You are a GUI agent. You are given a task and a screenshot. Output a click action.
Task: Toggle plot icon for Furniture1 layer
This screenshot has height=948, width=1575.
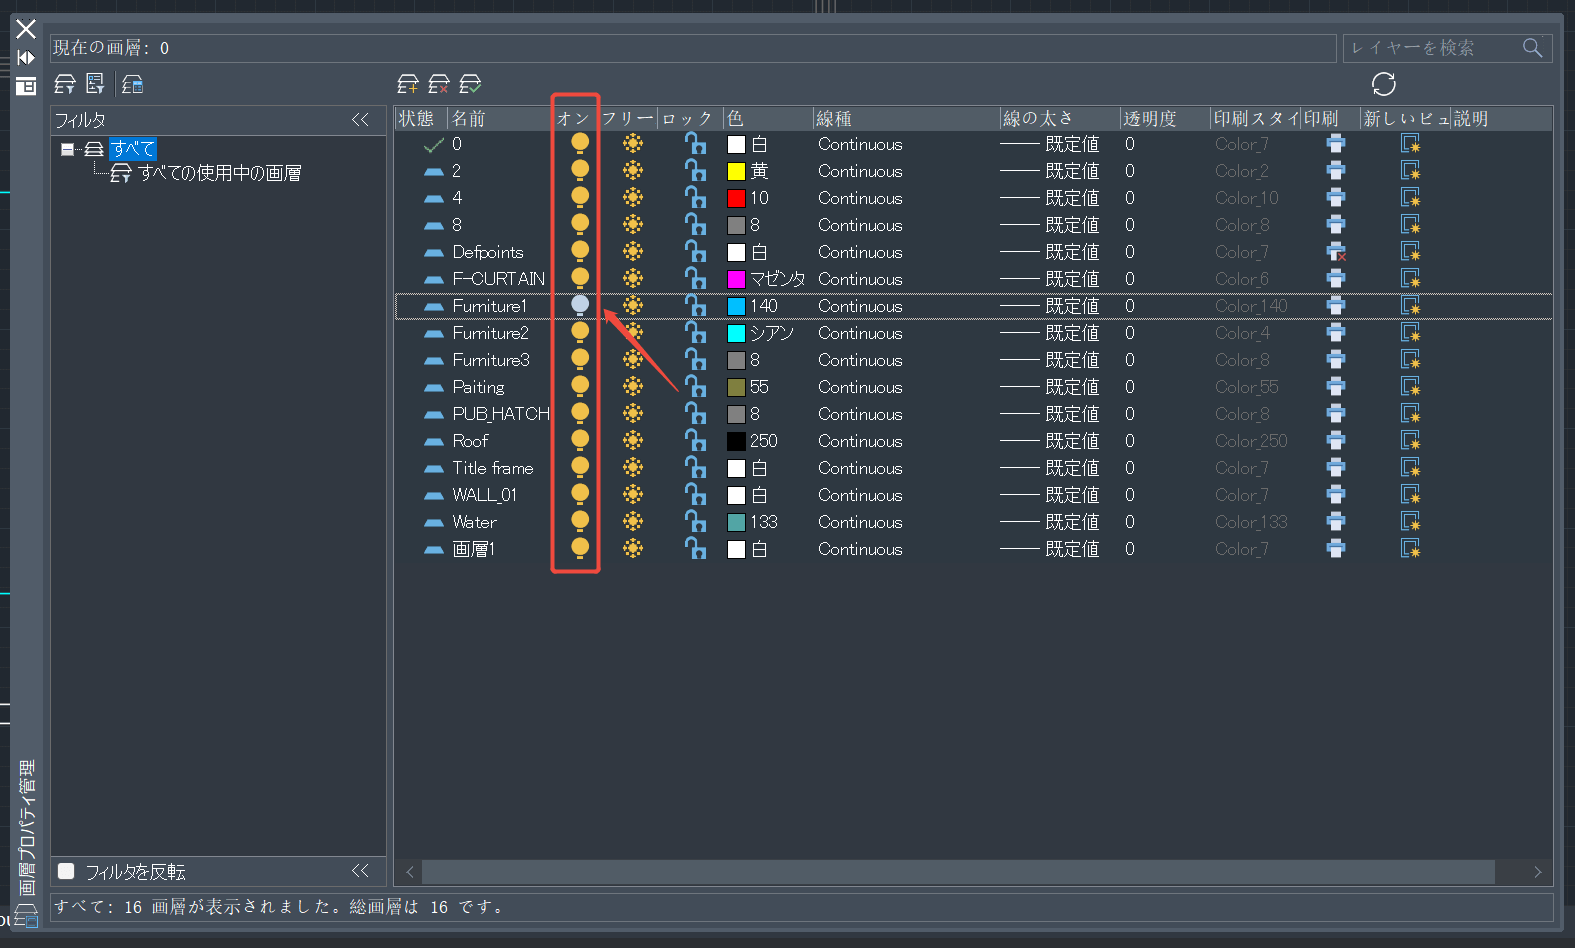click(x=1336, y=306)
